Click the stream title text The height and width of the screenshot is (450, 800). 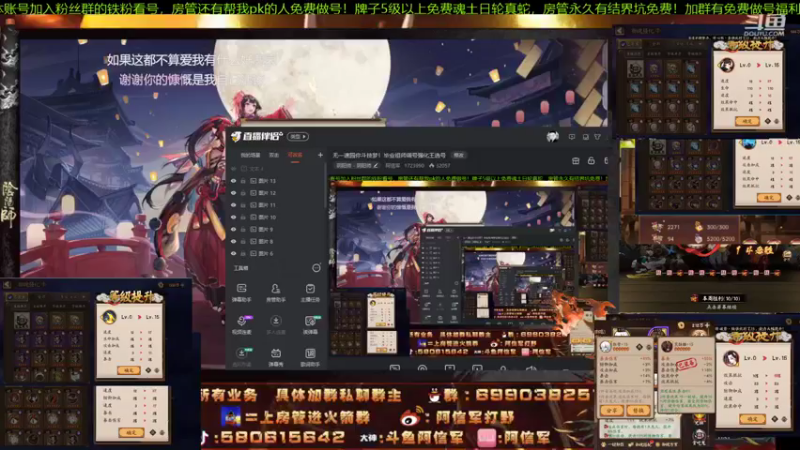(x=389, y=155)
